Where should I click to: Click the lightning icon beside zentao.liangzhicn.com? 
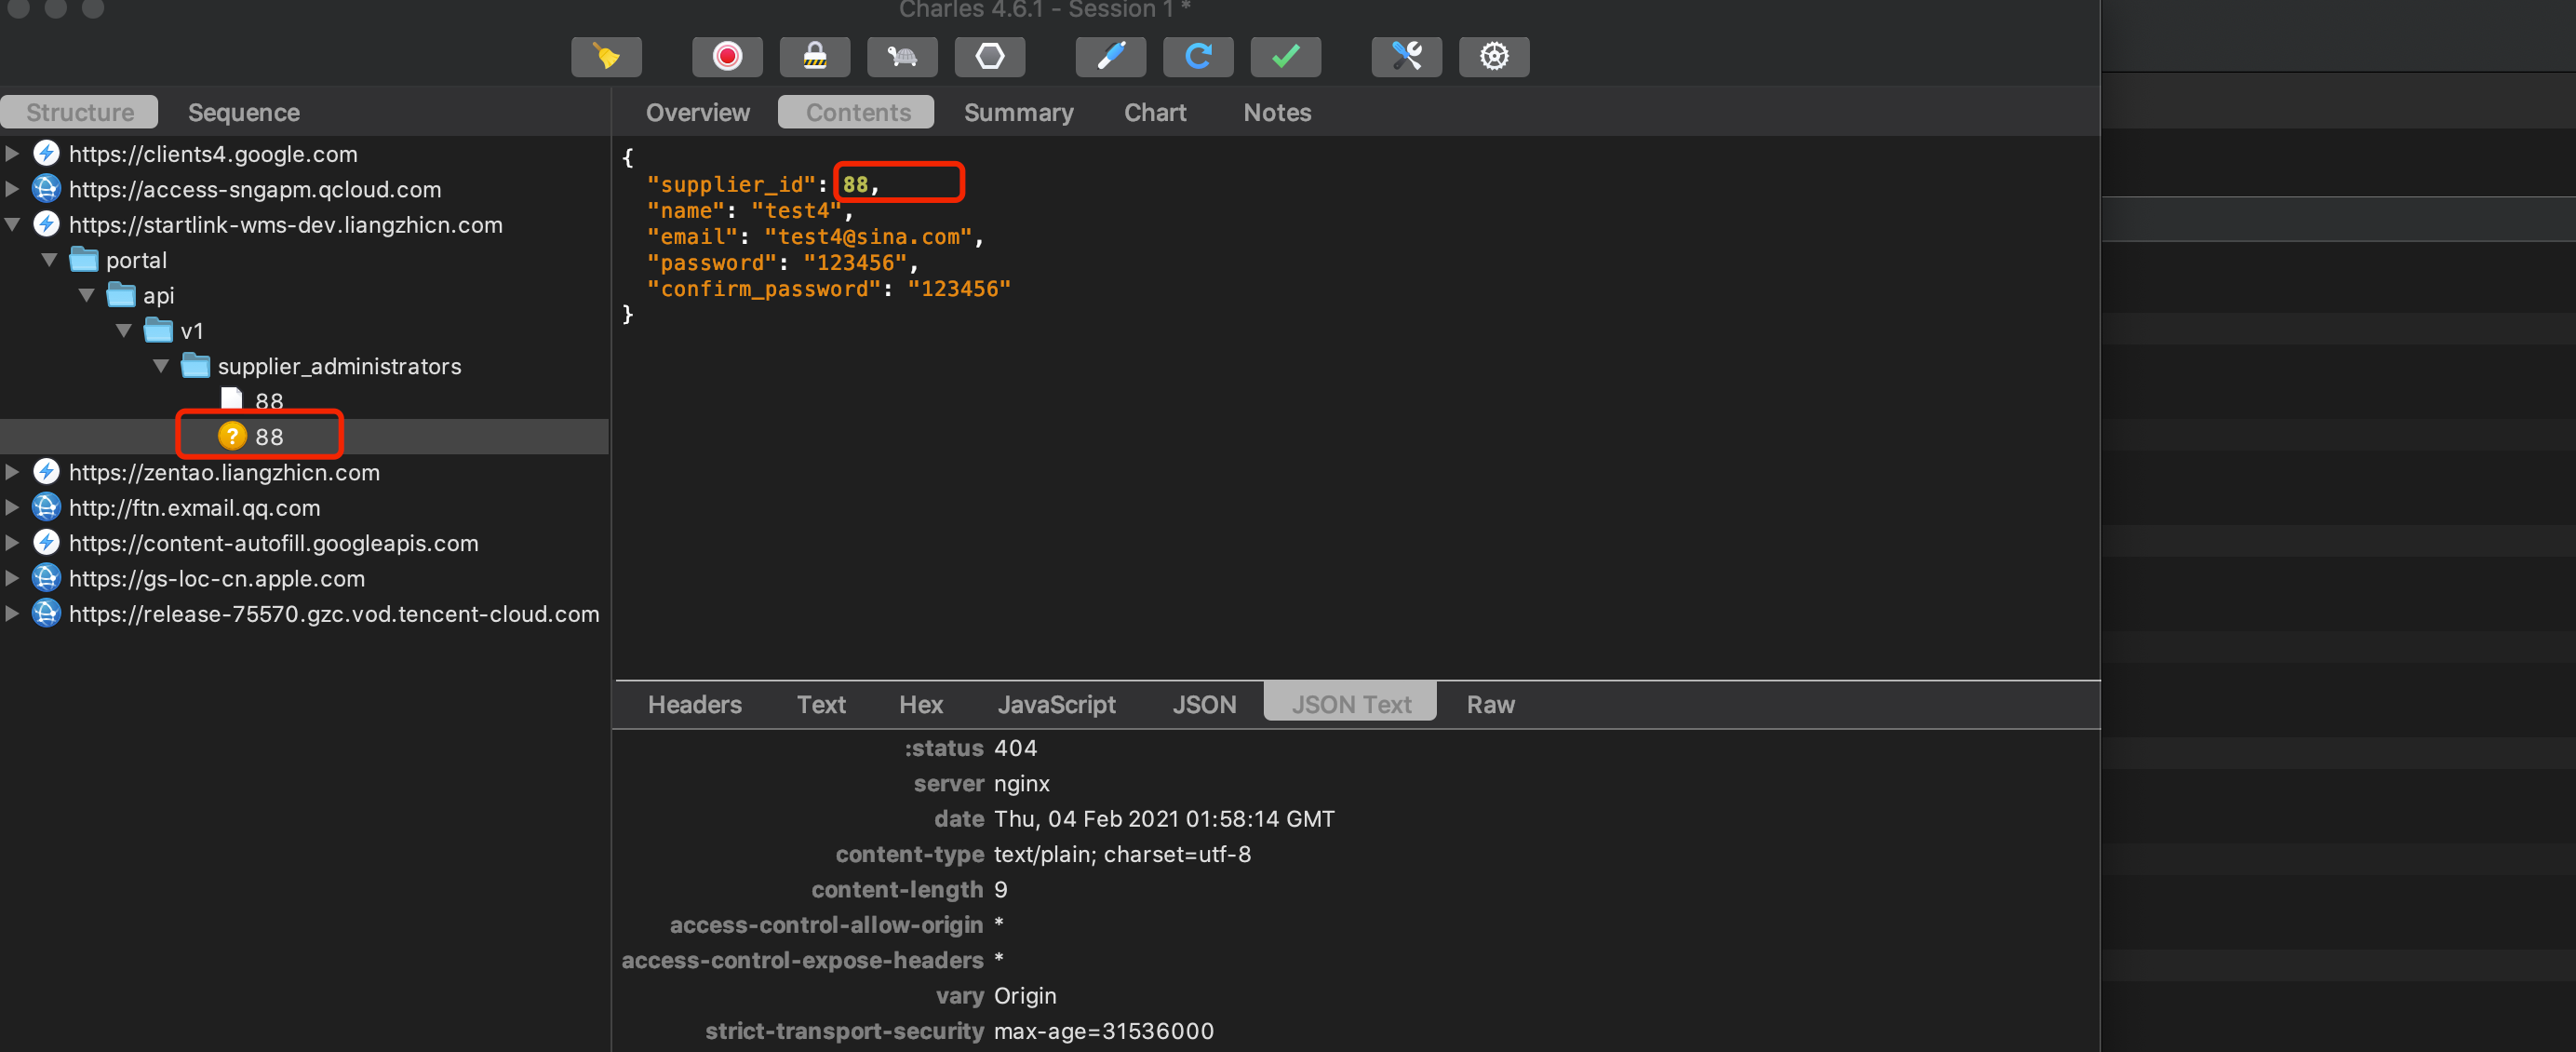click(46, 471)
